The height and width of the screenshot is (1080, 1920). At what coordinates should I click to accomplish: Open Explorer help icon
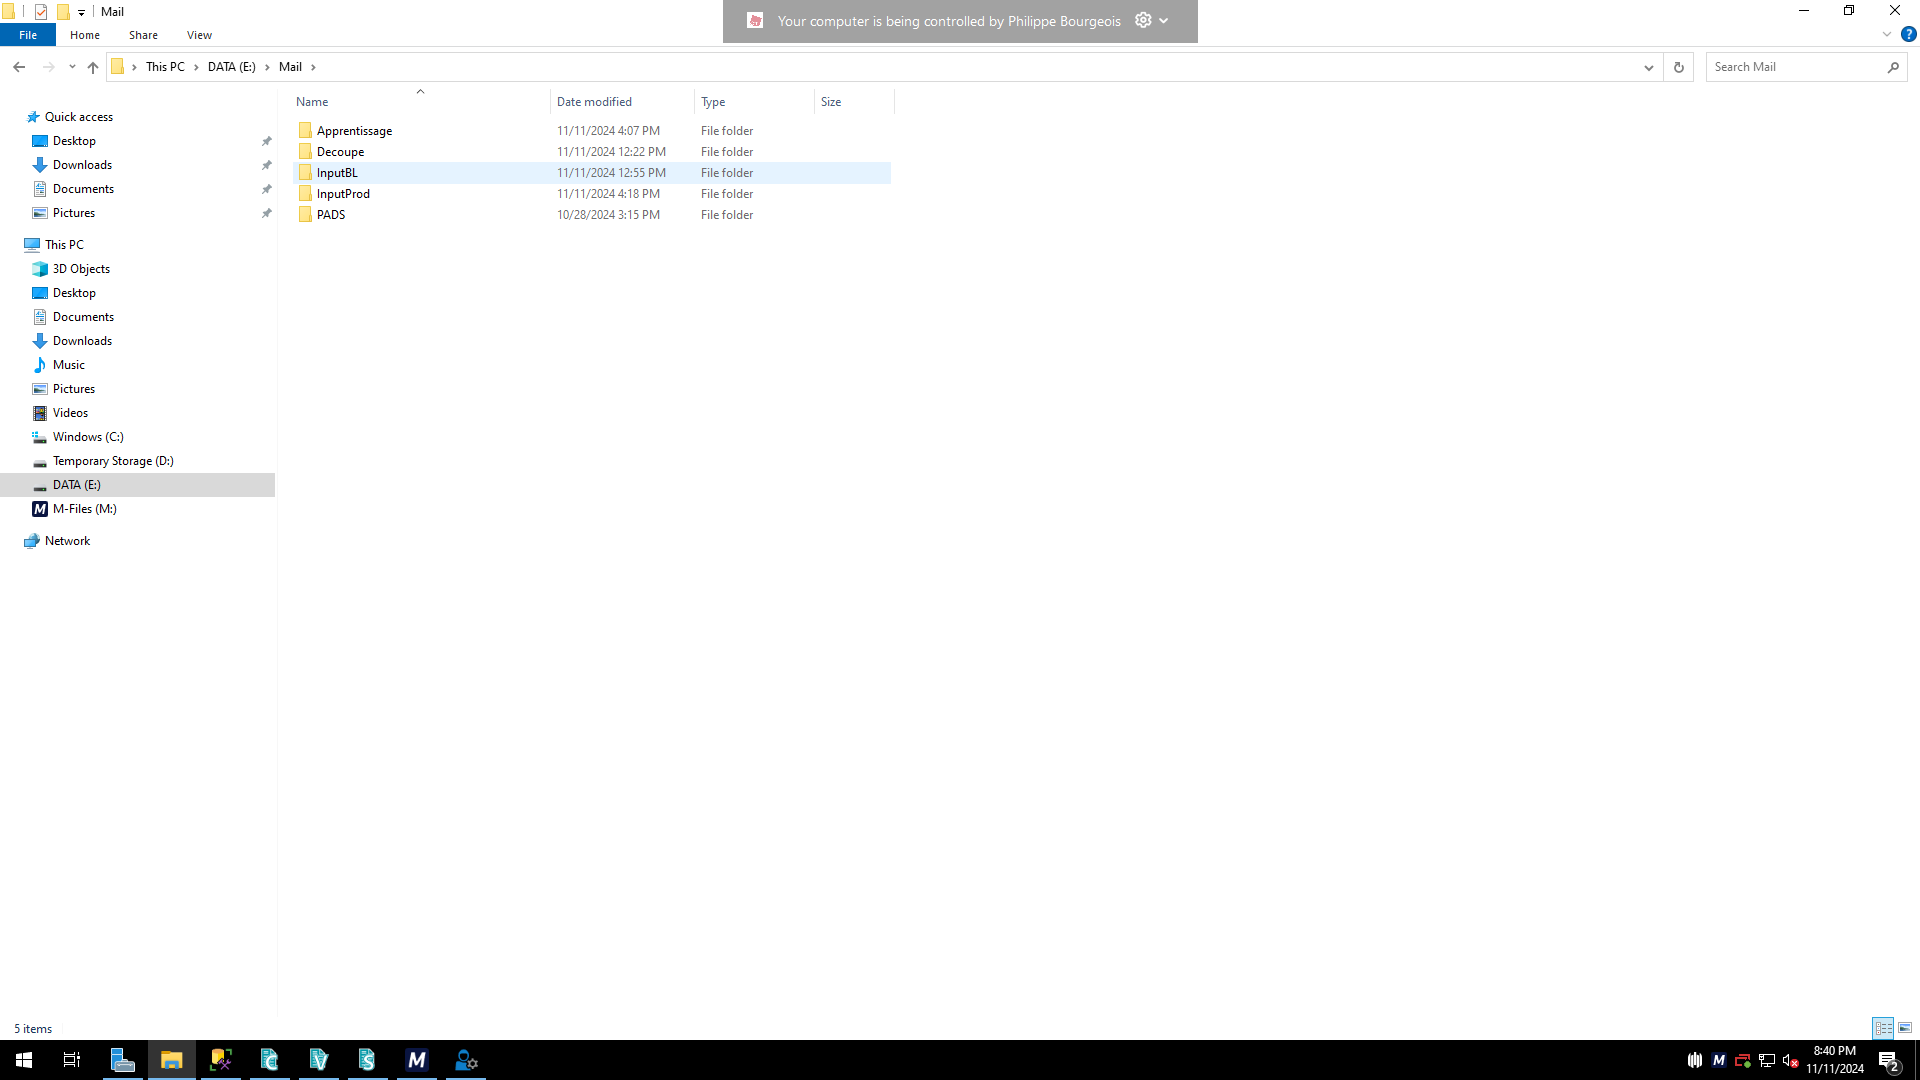click(1908, 34)
